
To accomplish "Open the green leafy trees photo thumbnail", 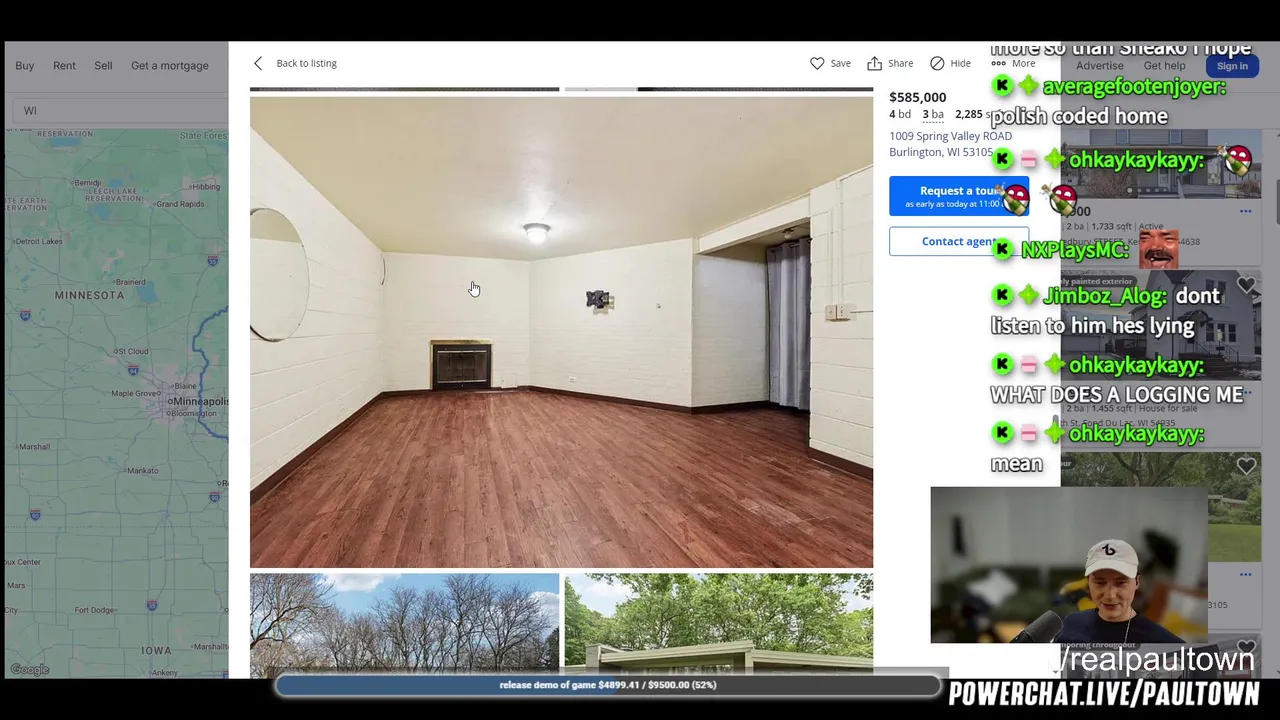I will [x=718, y=625].
